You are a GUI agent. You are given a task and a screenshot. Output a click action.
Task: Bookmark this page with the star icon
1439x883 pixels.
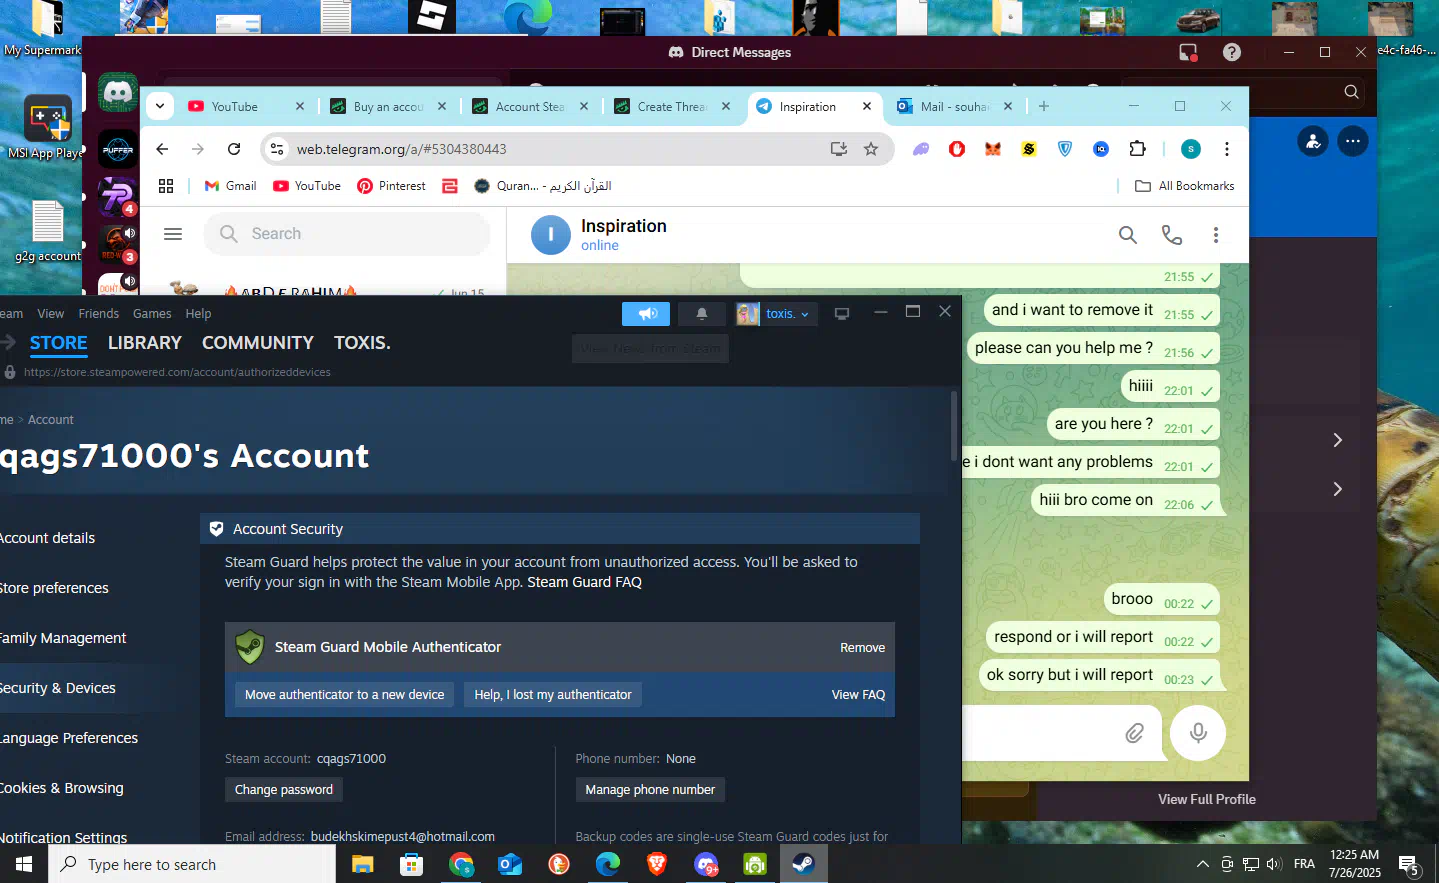pos(871,149)
